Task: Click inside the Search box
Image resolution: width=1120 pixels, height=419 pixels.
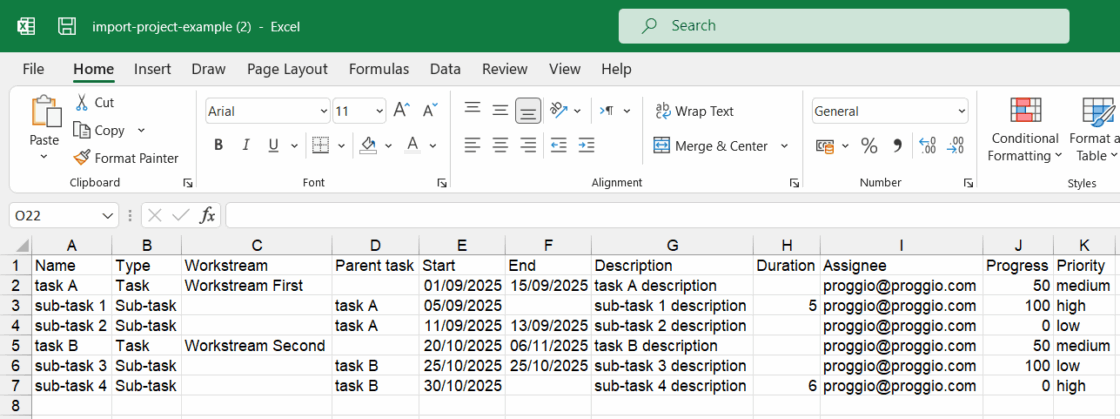Action: (x=844, y=26)
